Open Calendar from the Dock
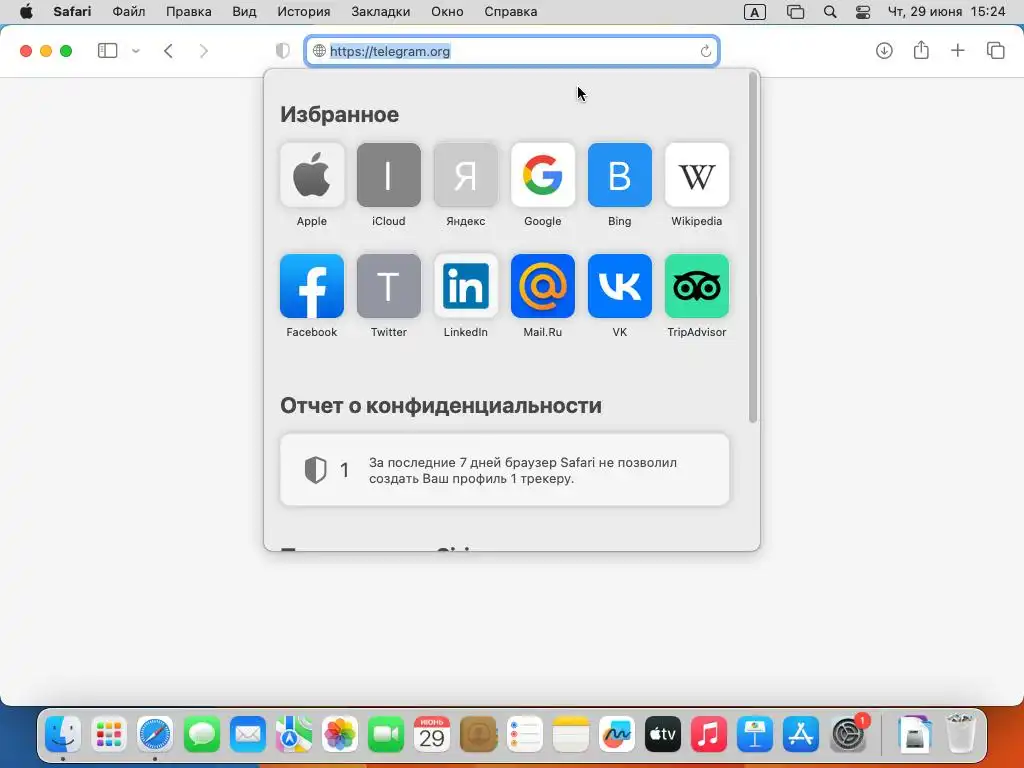The height and width of the screenshot is (768, 1024). (x=432, y=735)
